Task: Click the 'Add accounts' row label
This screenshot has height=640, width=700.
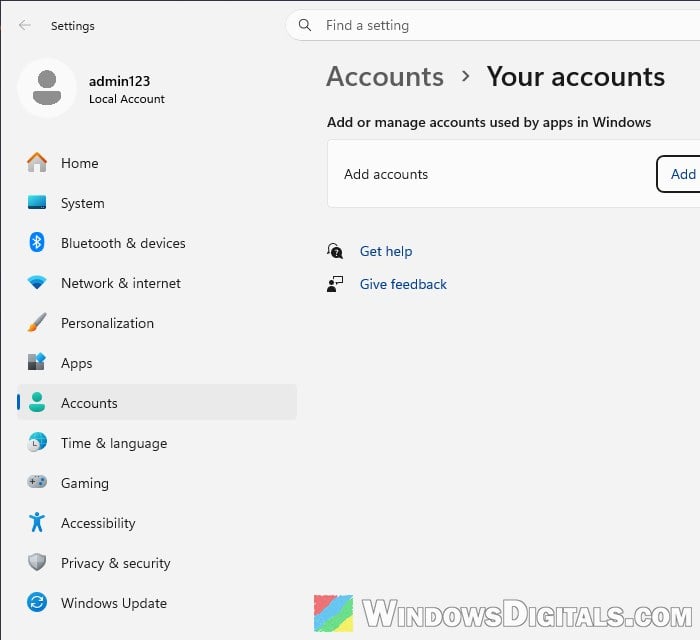Action: 386,174
